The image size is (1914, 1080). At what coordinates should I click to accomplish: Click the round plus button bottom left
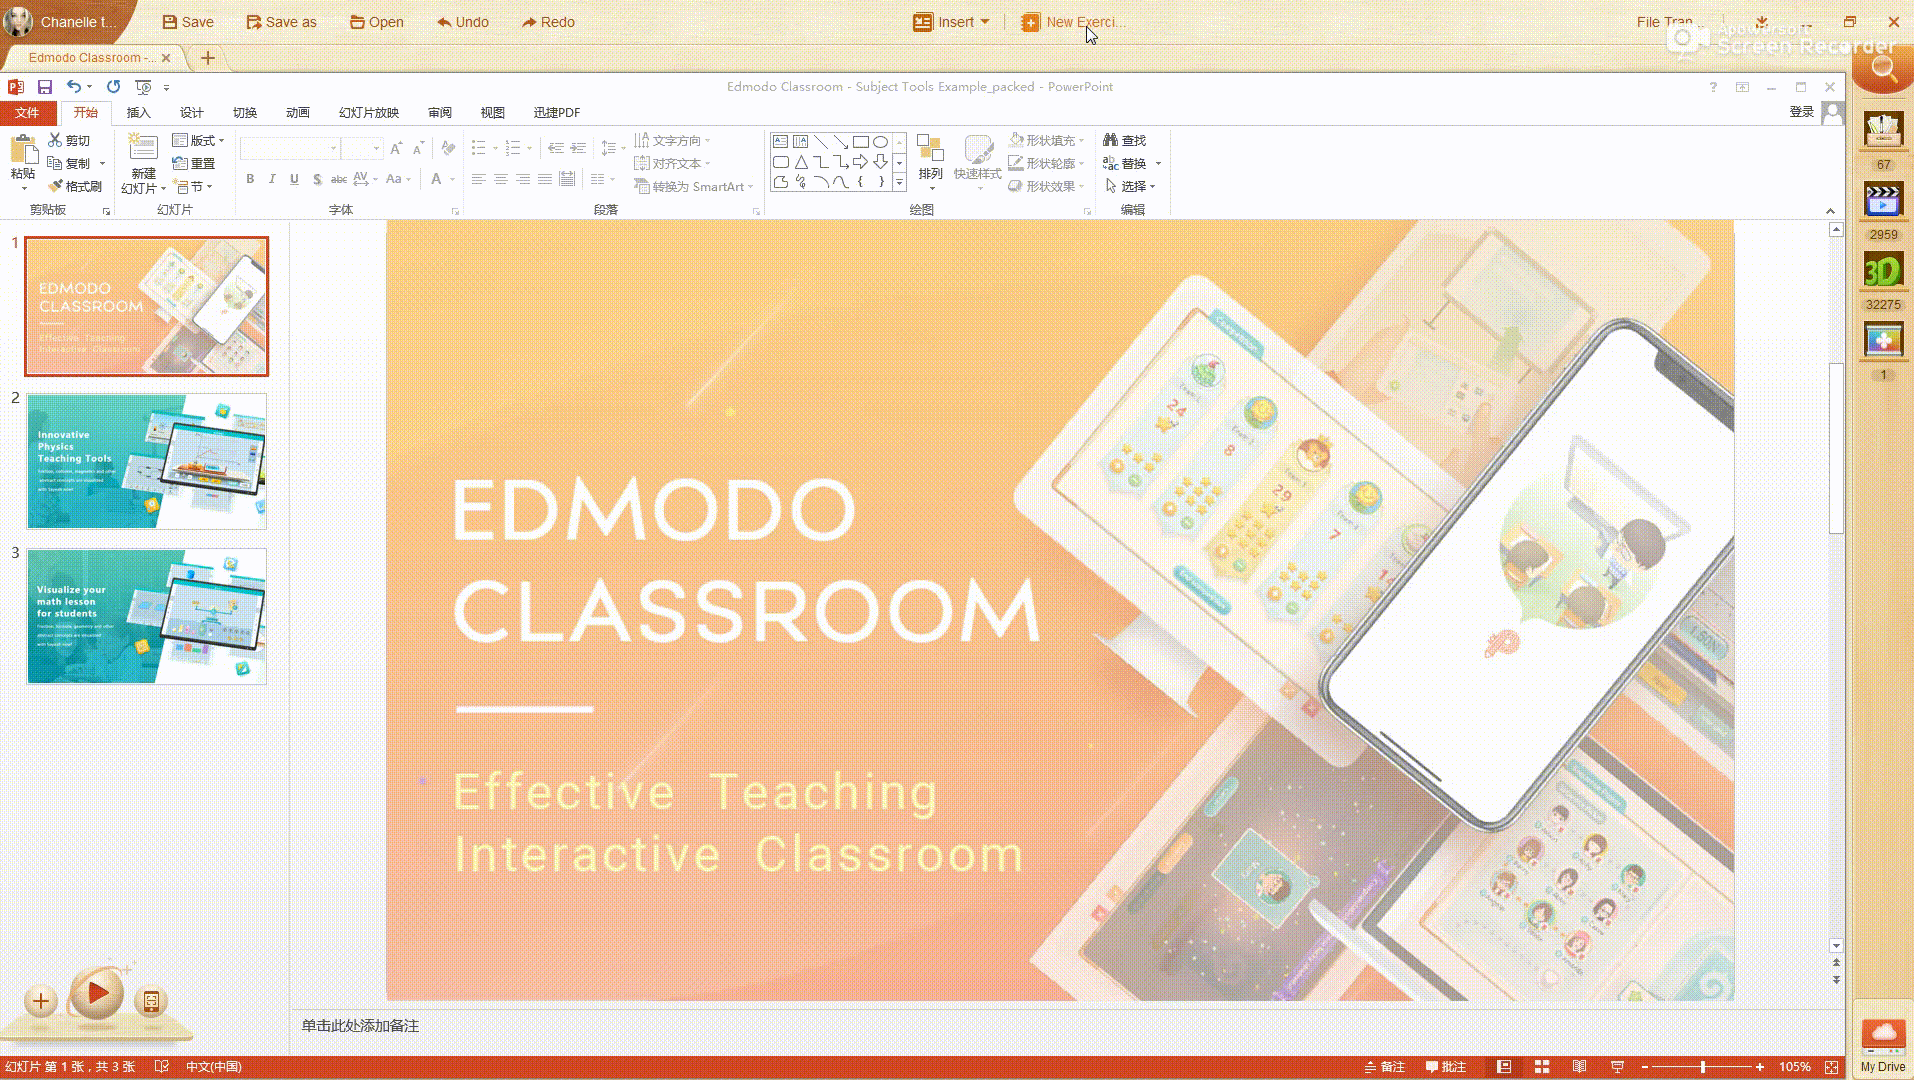coord(41,1001)
